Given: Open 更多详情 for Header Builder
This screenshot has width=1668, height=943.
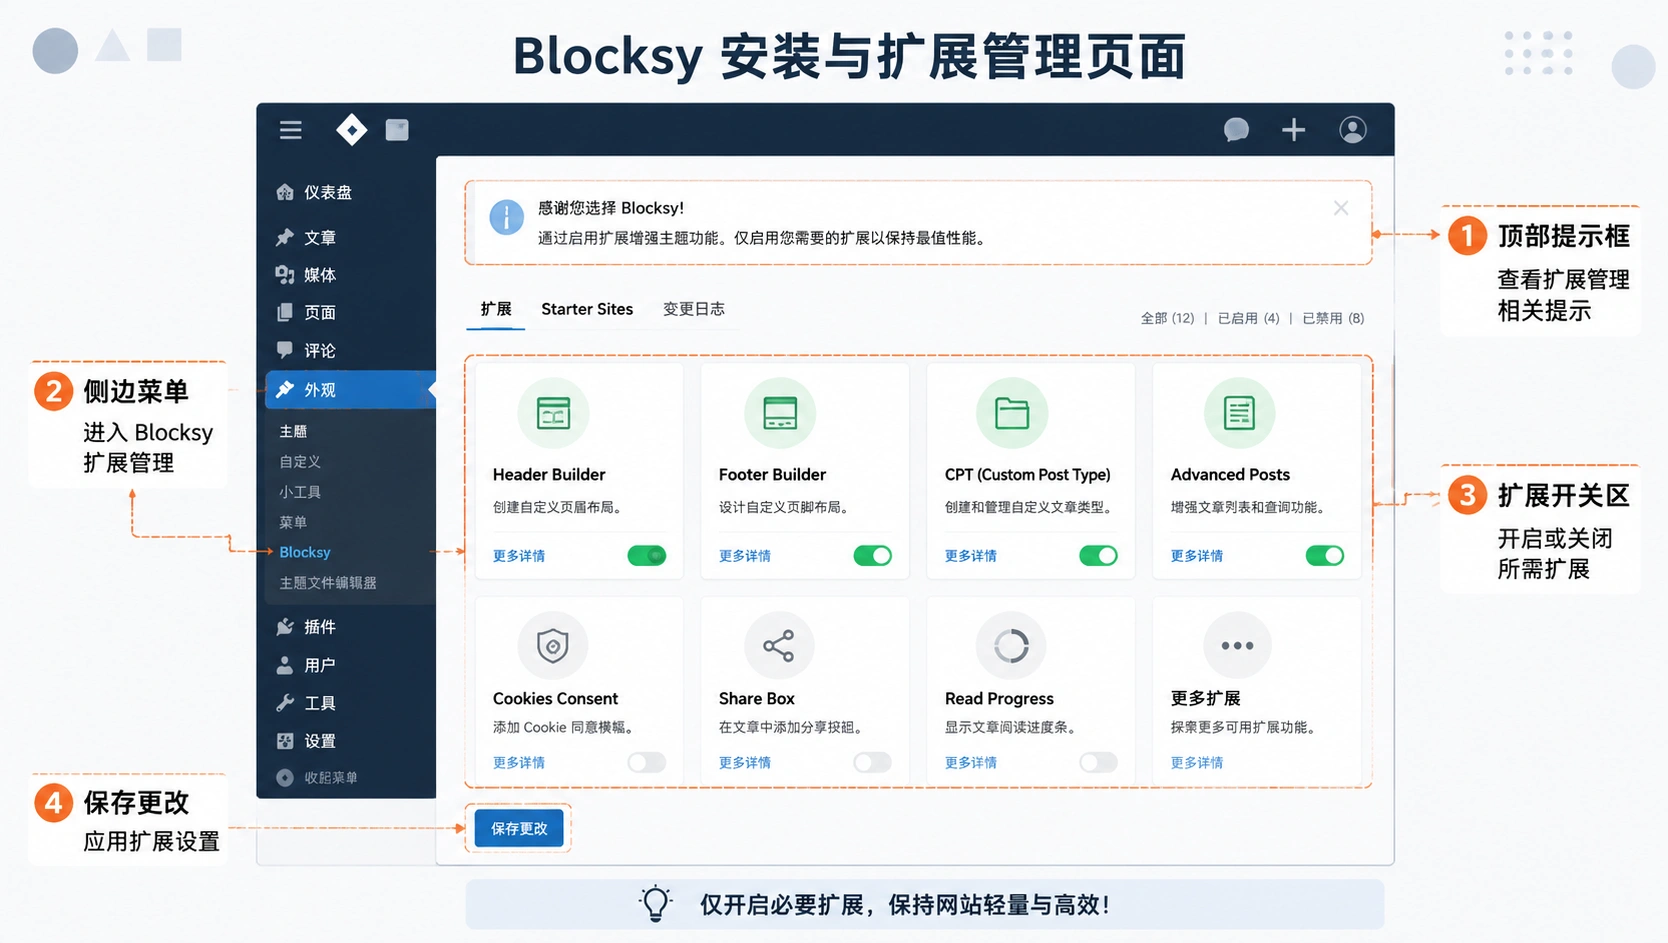Looking at the screenshot, I should click(x=519, y=556).
